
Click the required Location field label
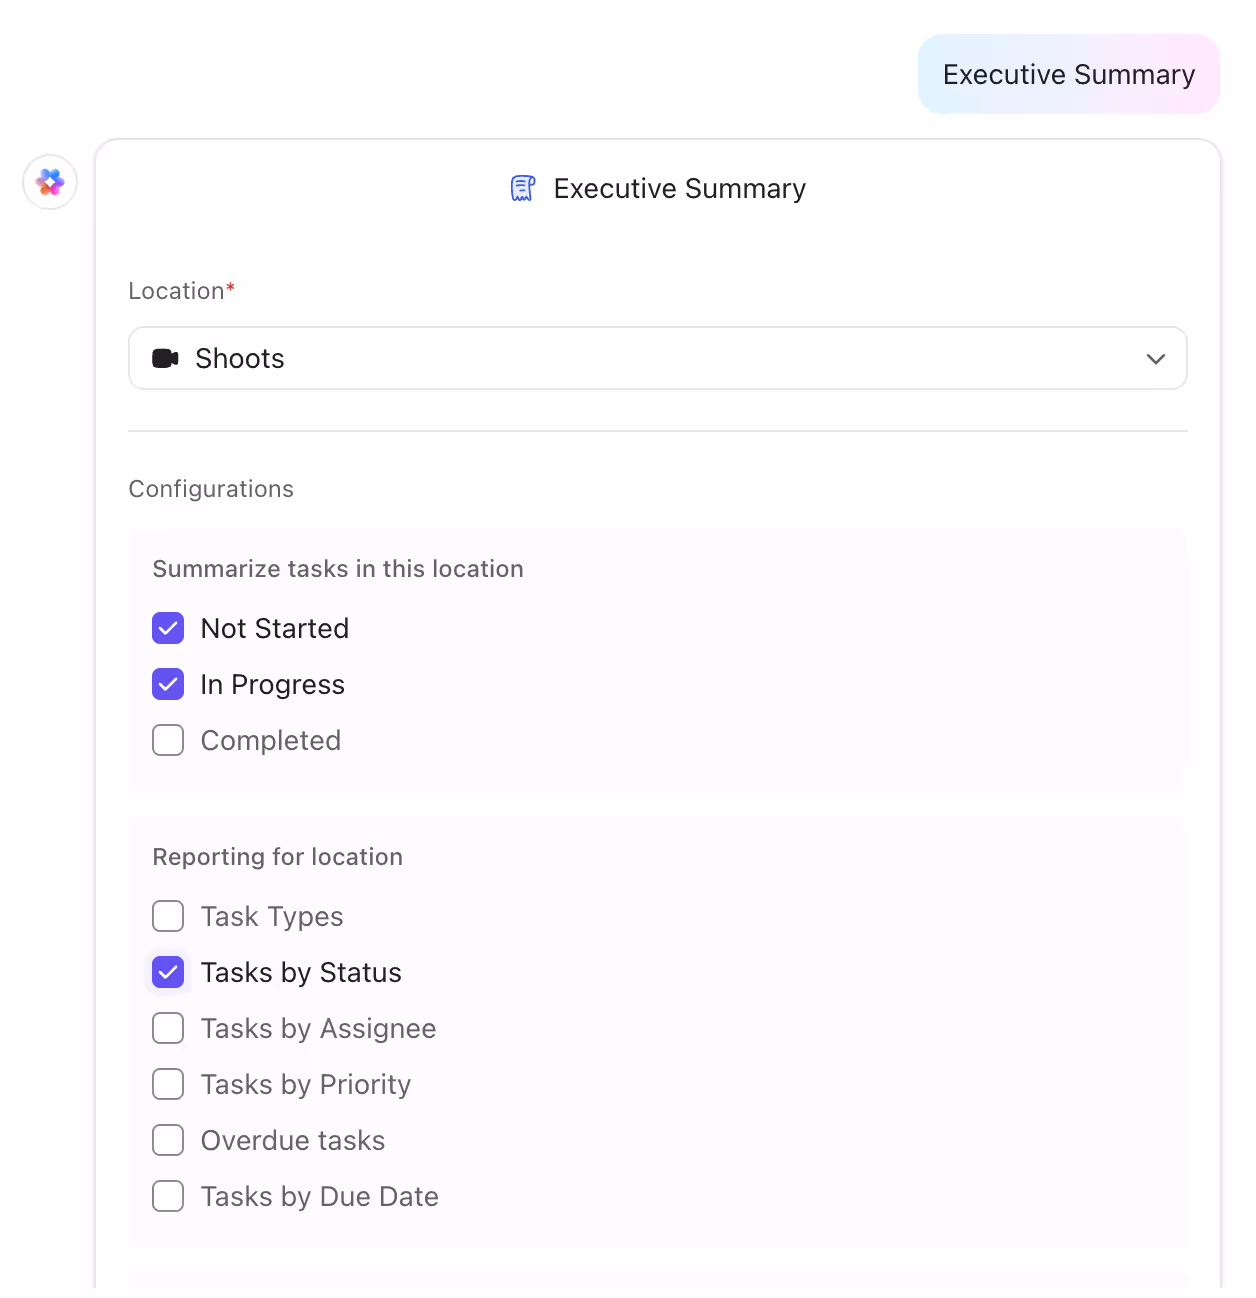point(182,290)
